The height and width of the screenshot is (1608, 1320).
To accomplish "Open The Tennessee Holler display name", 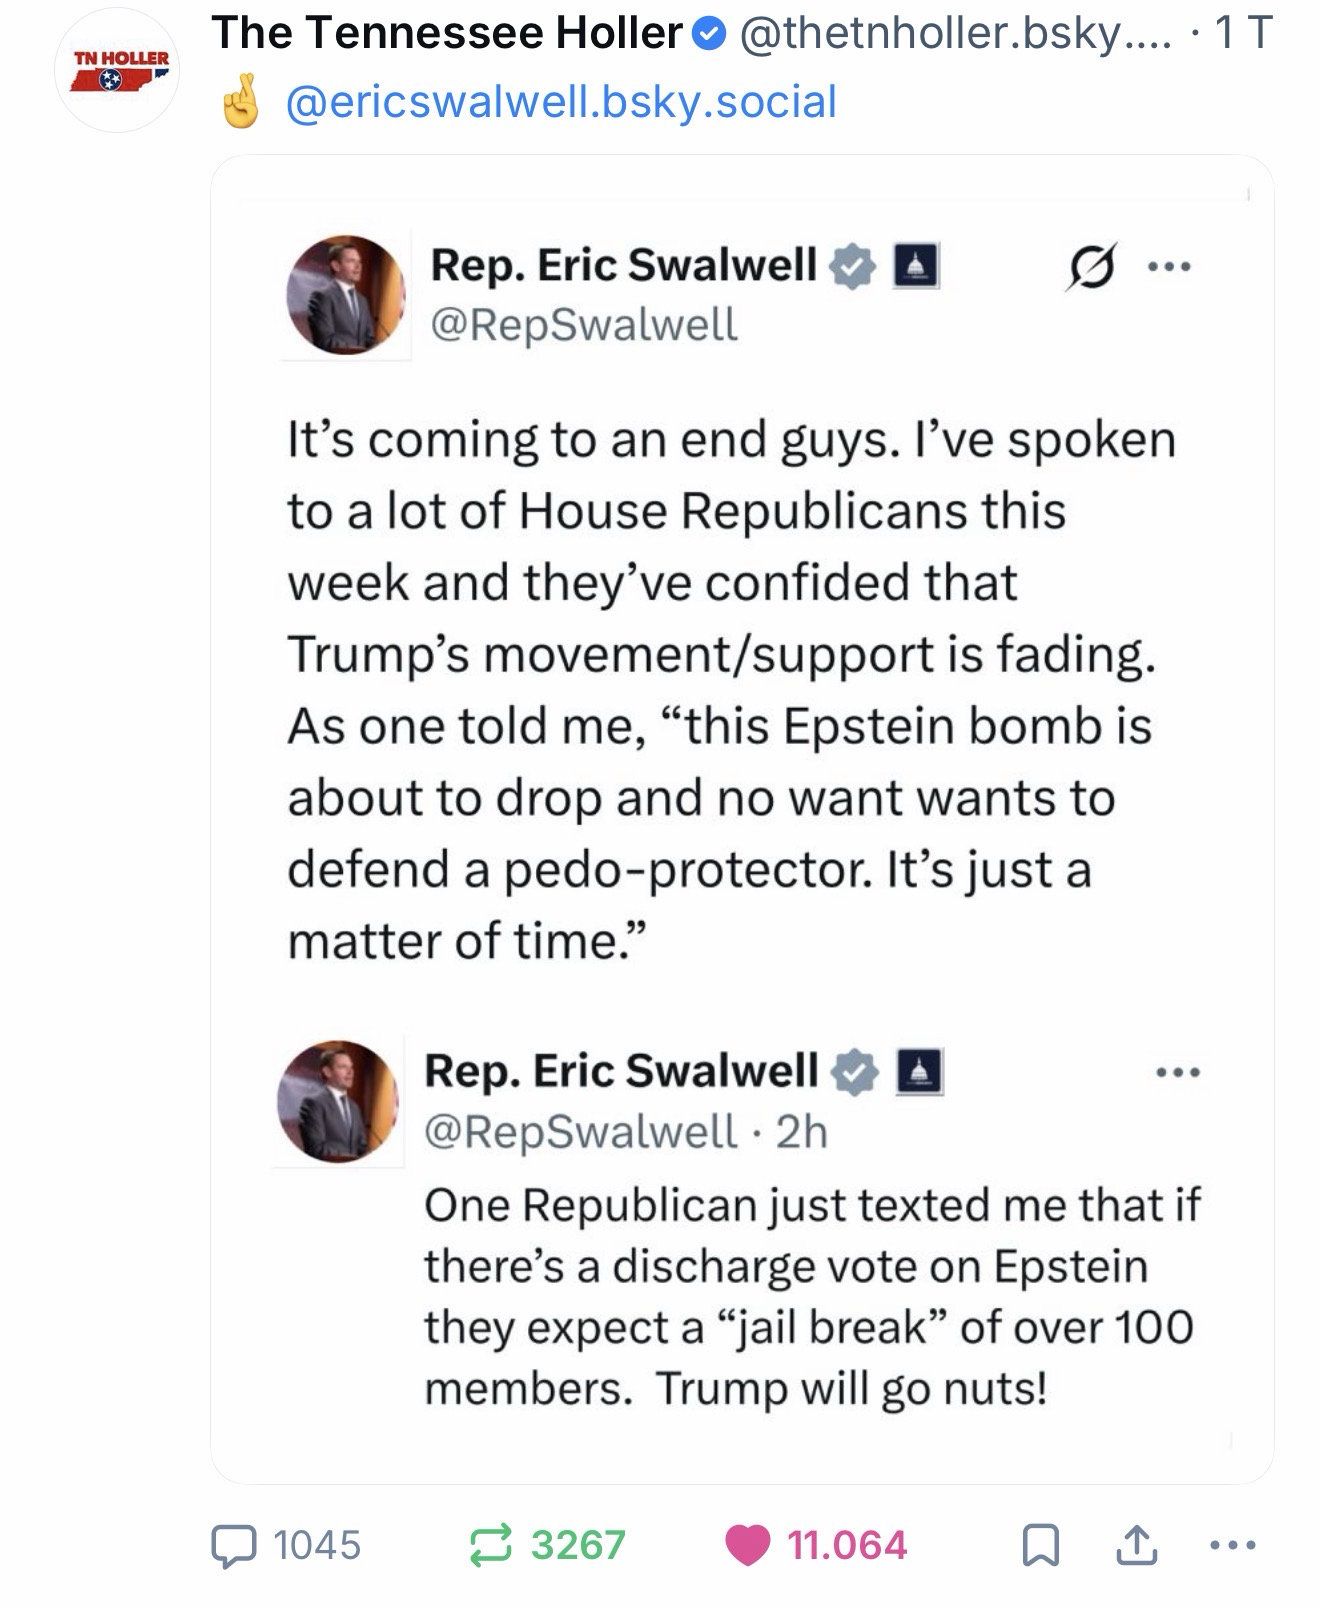I will 446,34.
